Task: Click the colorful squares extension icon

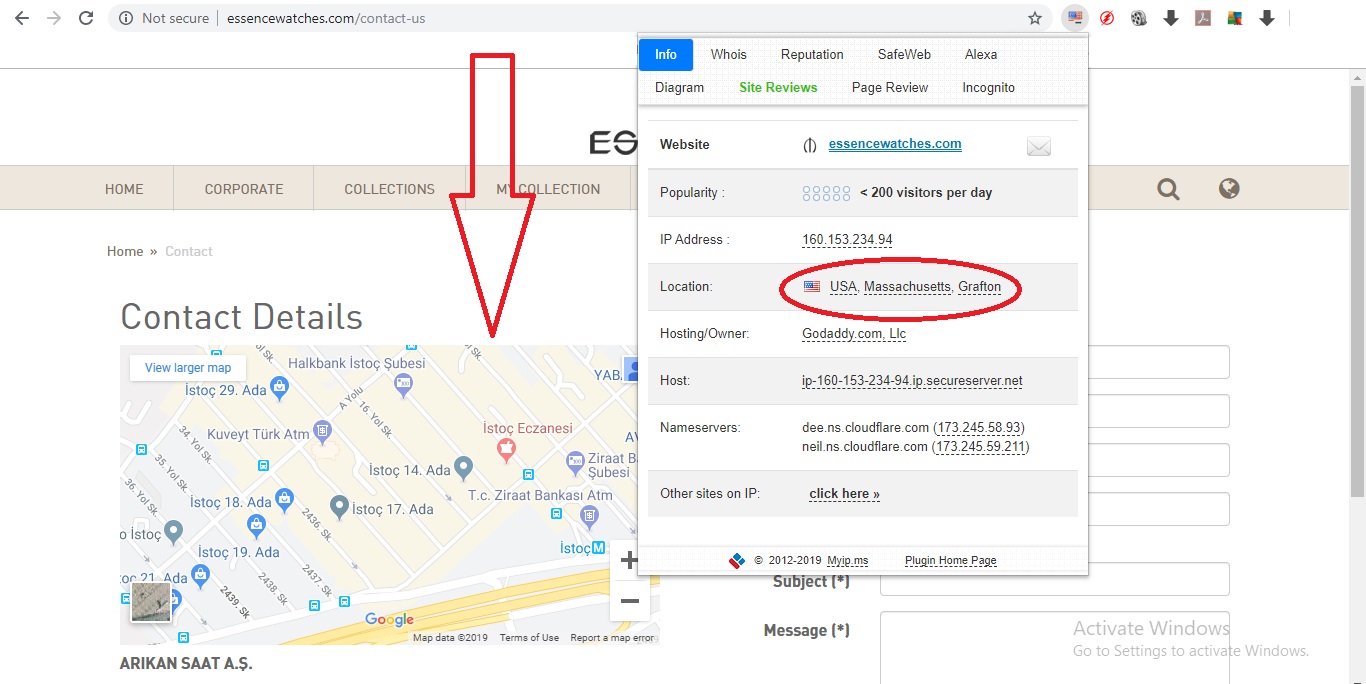Action: pyautogui.click(x=1235, y=18)
